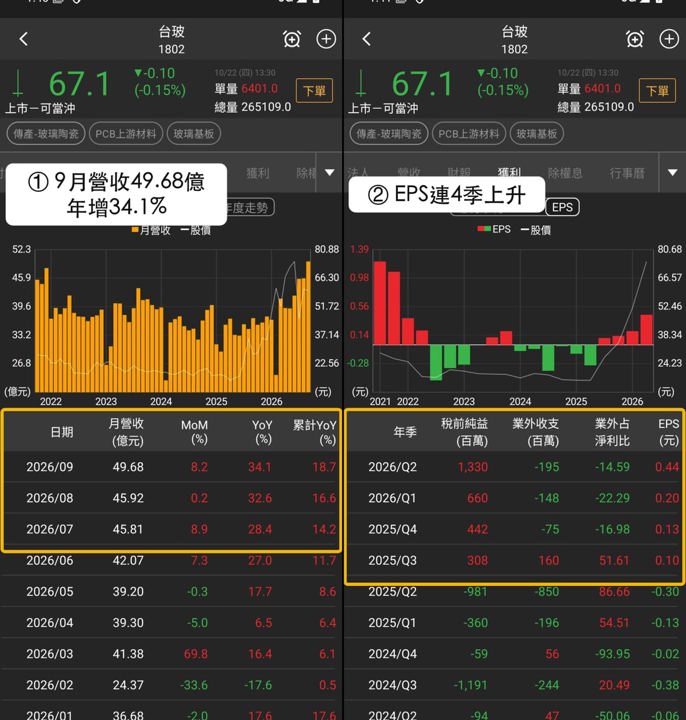Click the 2026/Q2 earnings row
Image resolution: width=686 pixels, height=720 pixels.
point(515,467)
